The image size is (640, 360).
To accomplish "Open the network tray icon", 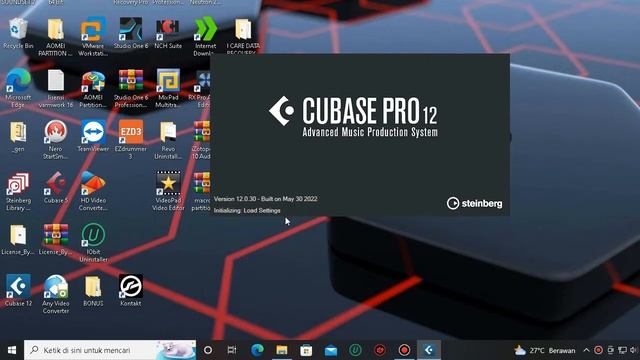I will 622,350.
